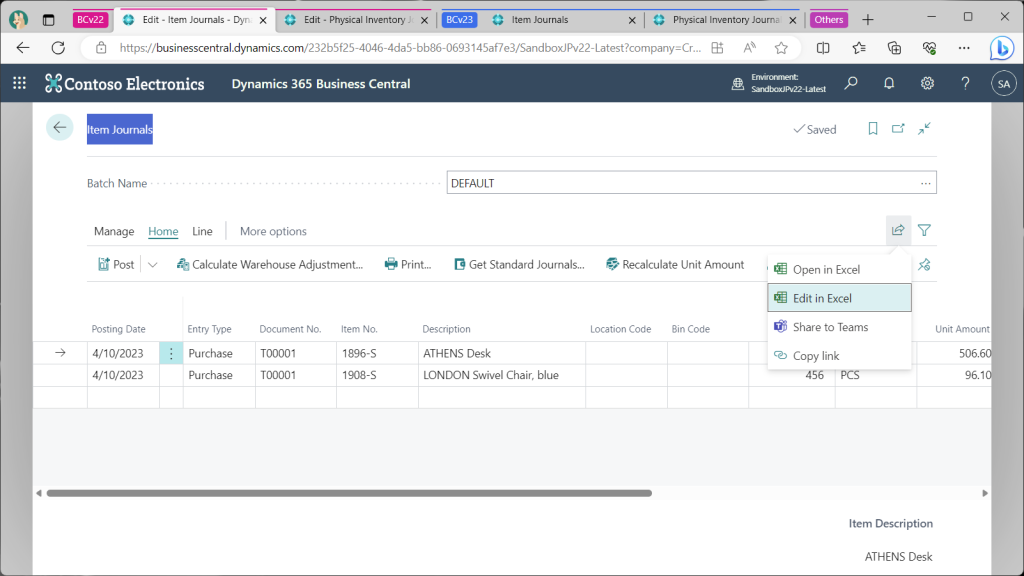Go back in the browser
Screen dimensions: 1024x576
(x=23, y=48)
